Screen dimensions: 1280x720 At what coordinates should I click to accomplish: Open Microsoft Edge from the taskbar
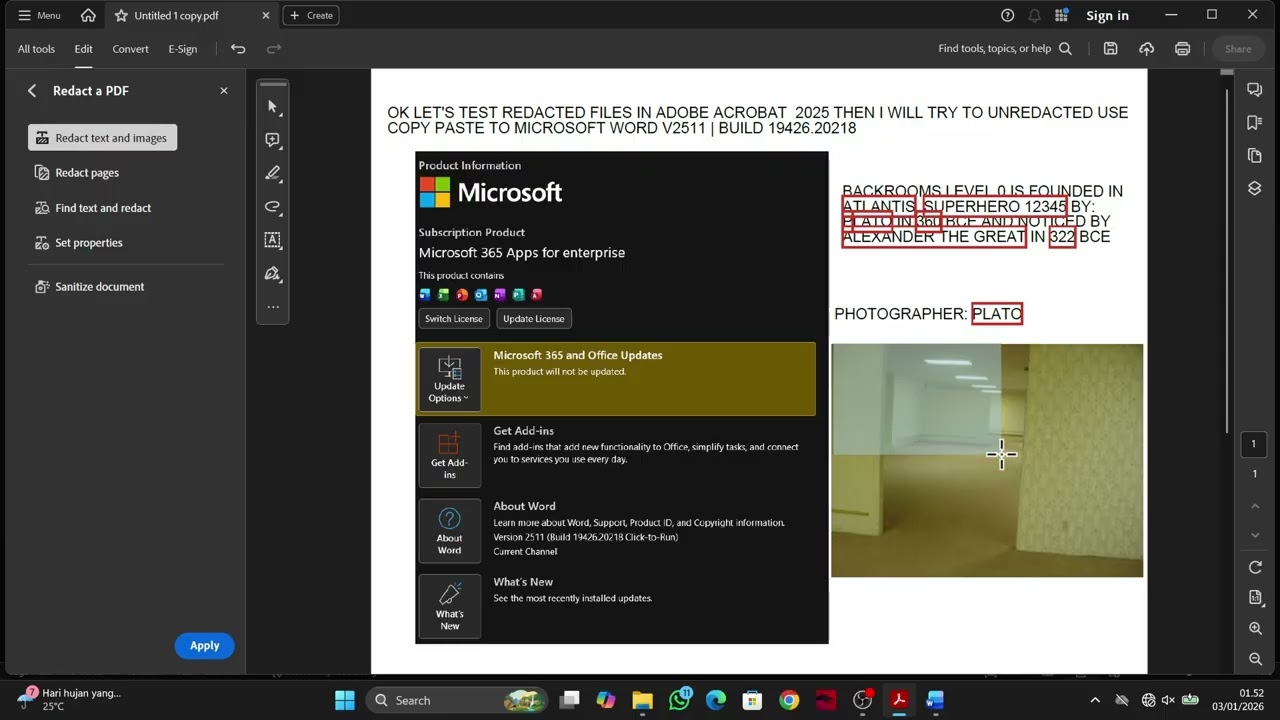coord(716,700)
